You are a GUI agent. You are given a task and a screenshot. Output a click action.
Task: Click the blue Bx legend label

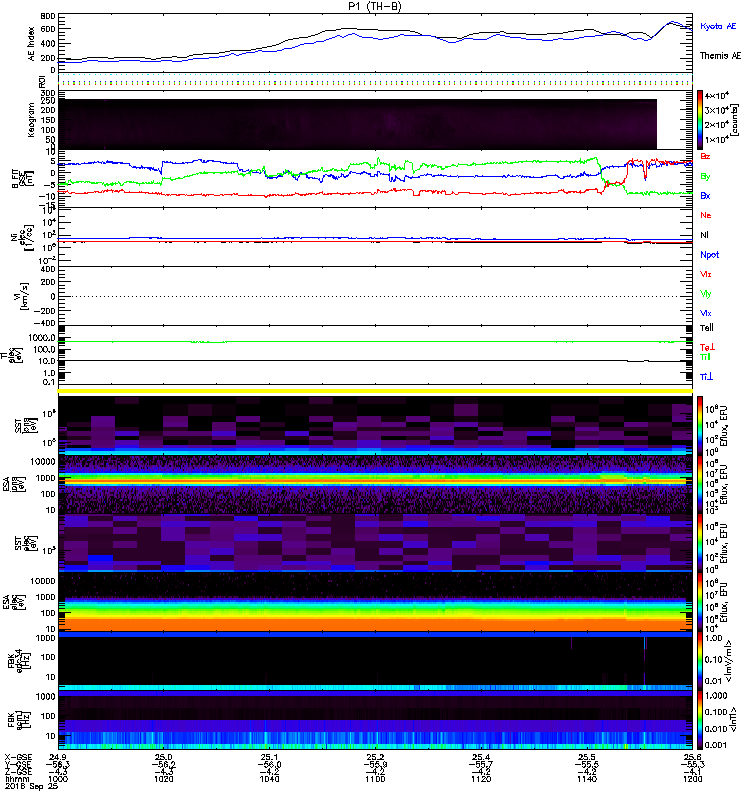tap(705, 195)
